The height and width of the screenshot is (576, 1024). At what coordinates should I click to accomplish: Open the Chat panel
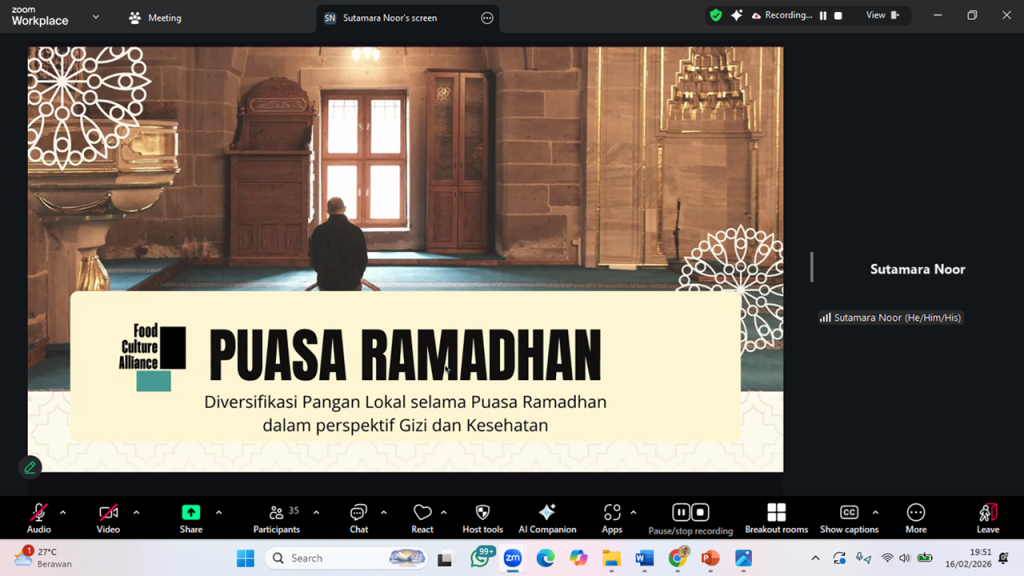[x=359, y=516]
